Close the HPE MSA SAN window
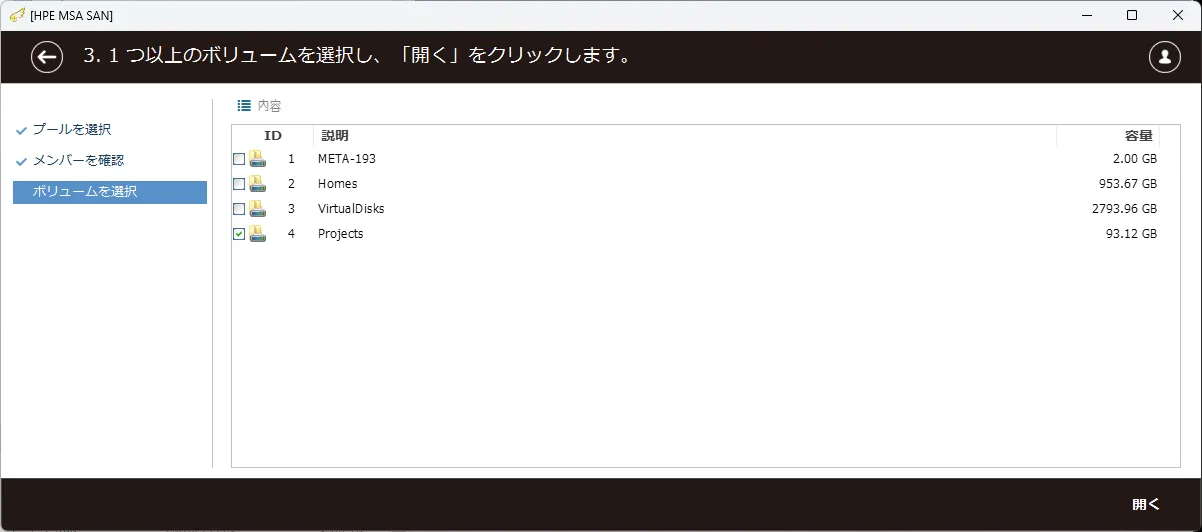The image size is (1202, 532). pos(1178,15)
